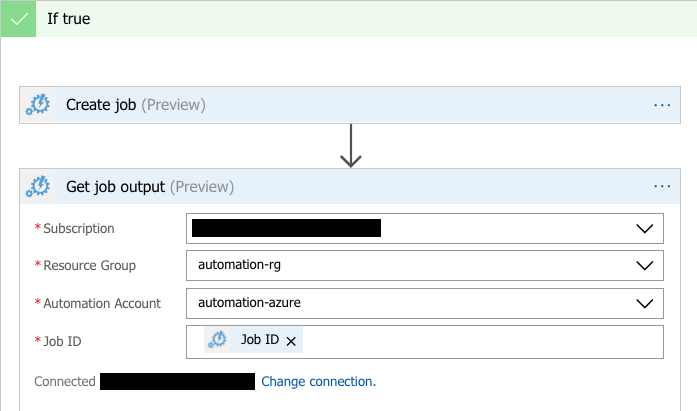The height and width of the screenshot is (411, 697).
Task: Remove the Job ID token with its X
Action: click(x=291, y=341)
